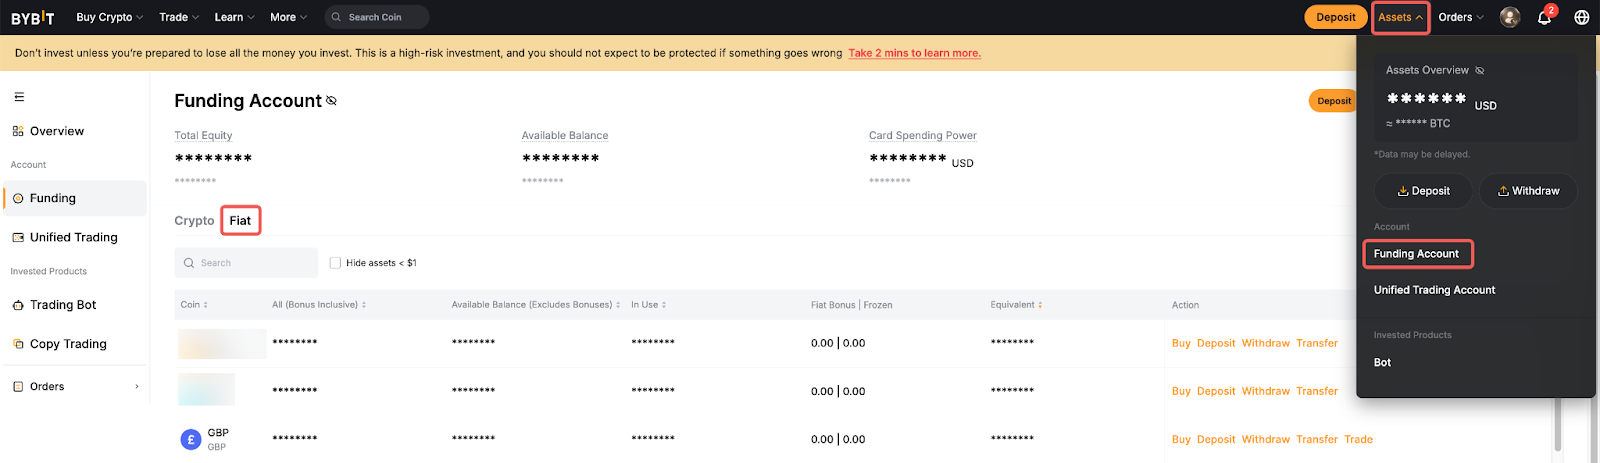The image size is (1600, 463).
Task: Expand the Orders menu in header
Action: click(x=1460, y=17)
